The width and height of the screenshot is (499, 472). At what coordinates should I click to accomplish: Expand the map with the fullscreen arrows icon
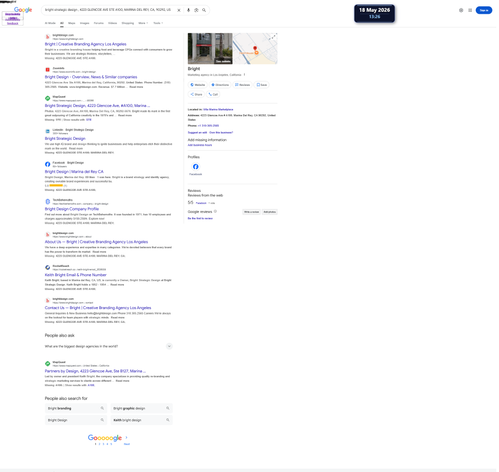point(274,37)
